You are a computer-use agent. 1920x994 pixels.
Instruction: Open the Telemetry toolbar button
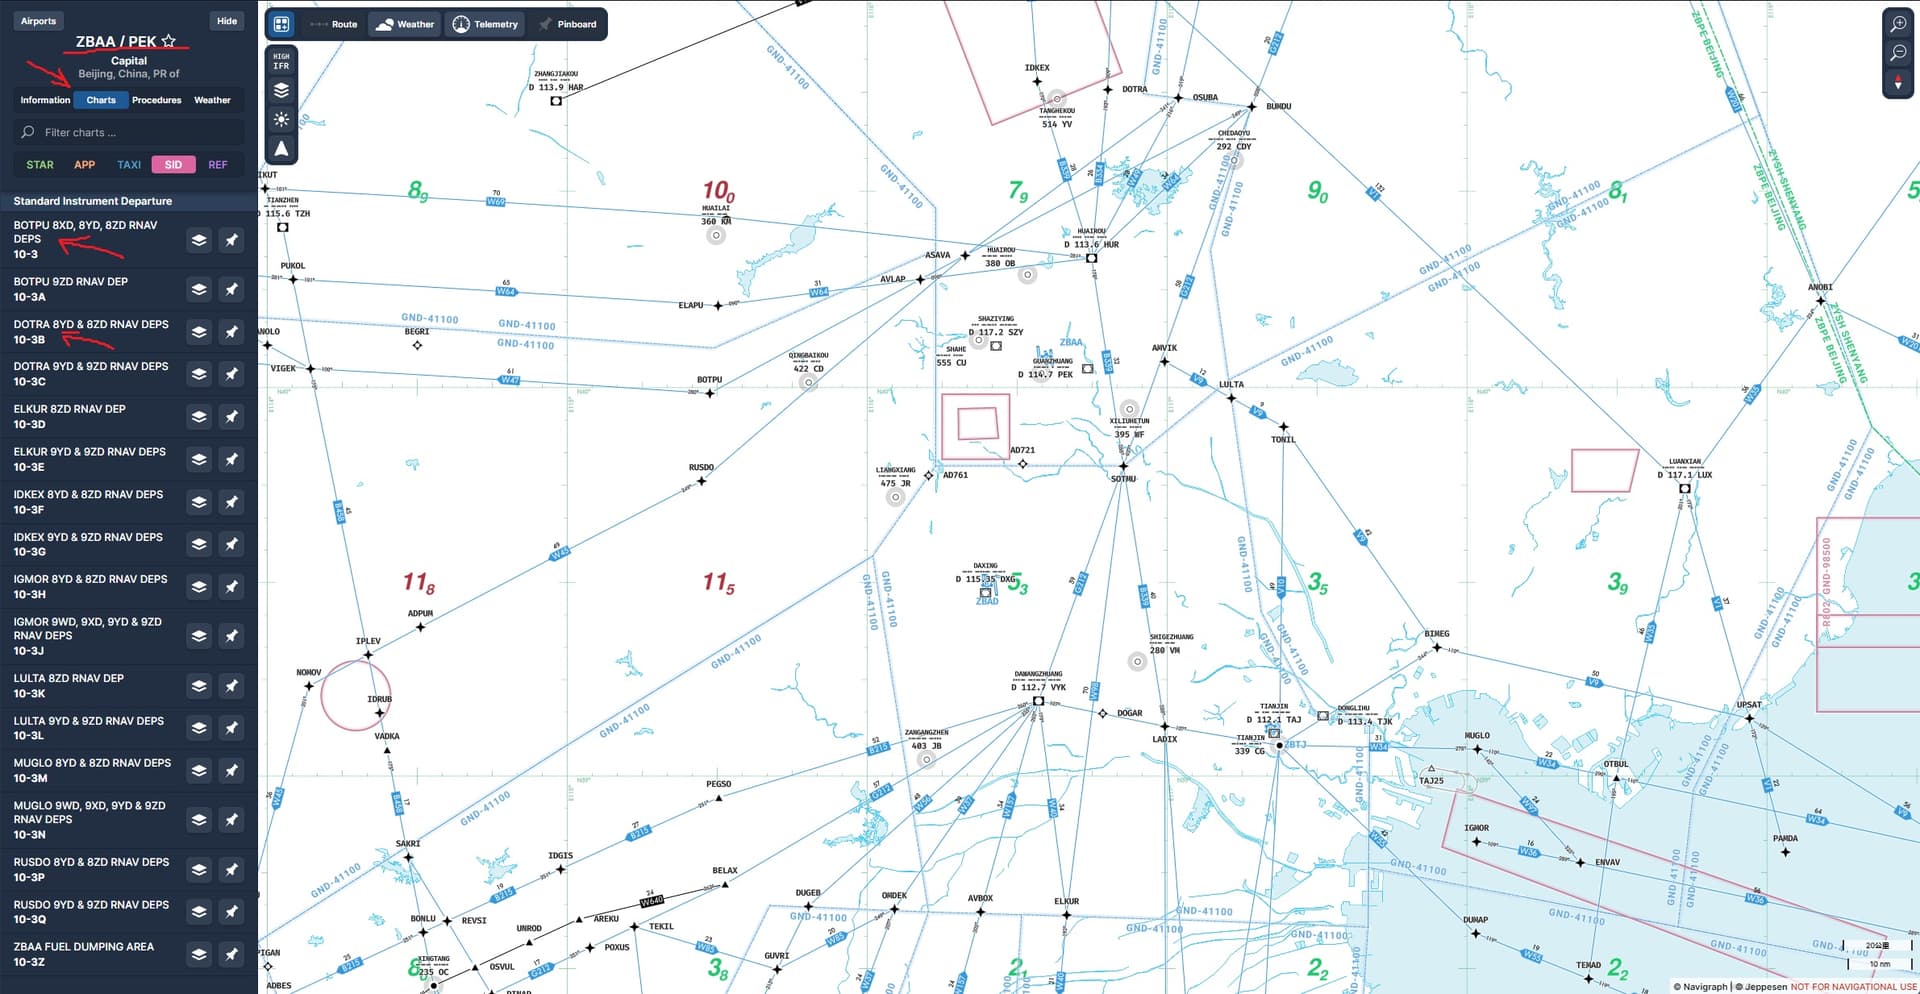tap(485, 24)
